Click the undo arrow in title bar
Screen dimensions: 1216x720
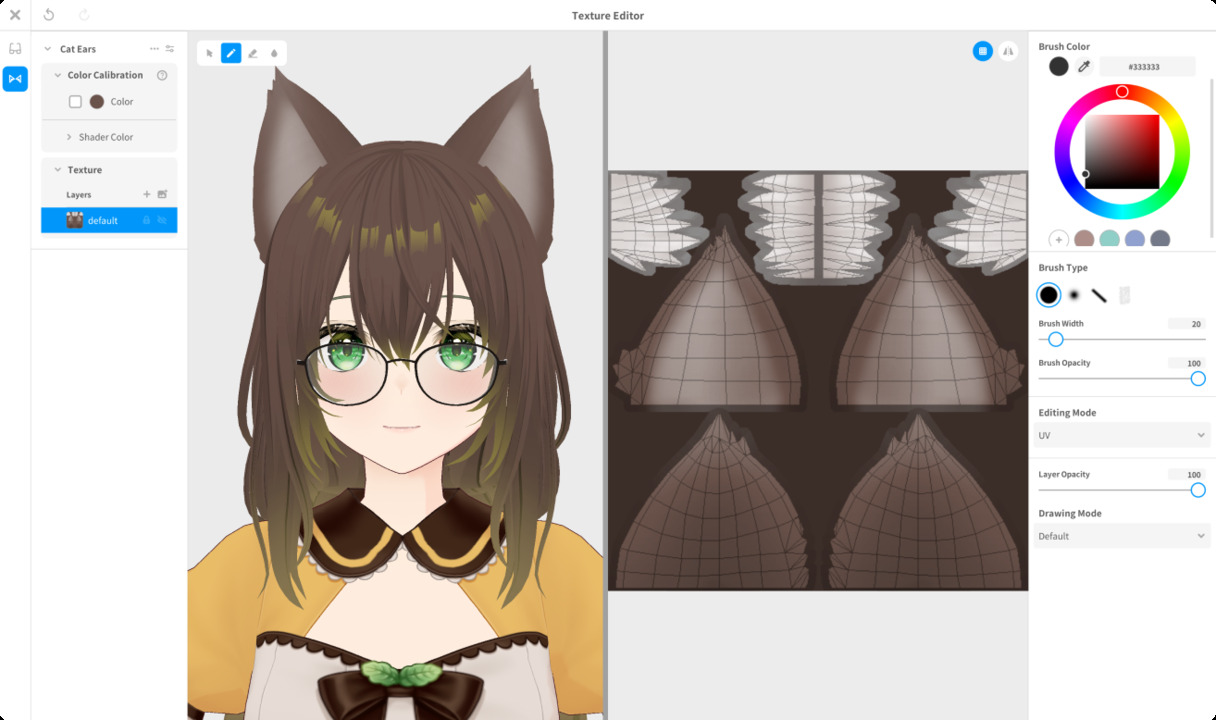click(48, 15)
